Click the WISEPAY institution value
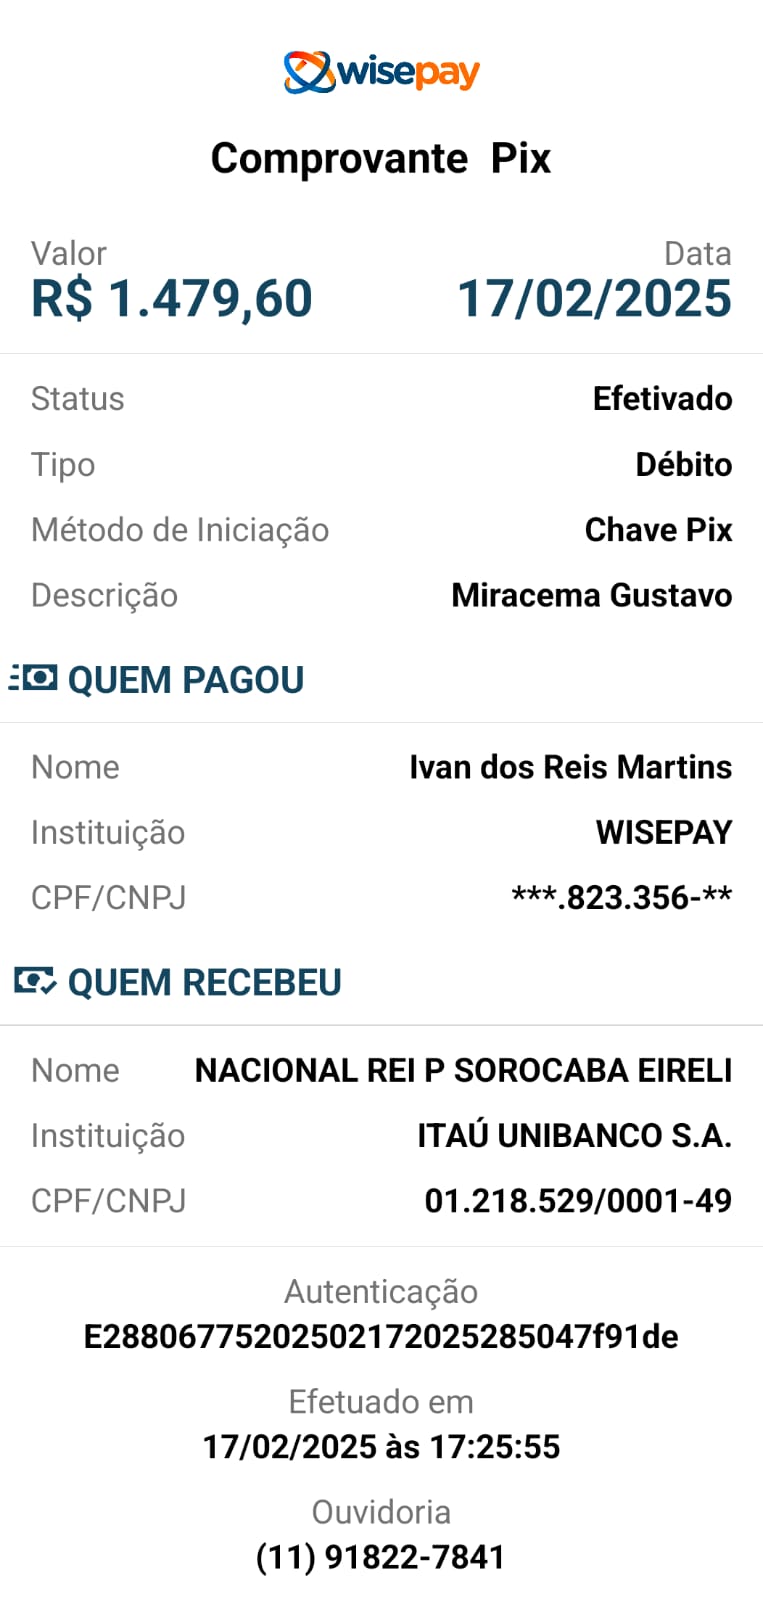Viewport: 763px width, 1599px height. pyautogui.click(x=664, y=832)
